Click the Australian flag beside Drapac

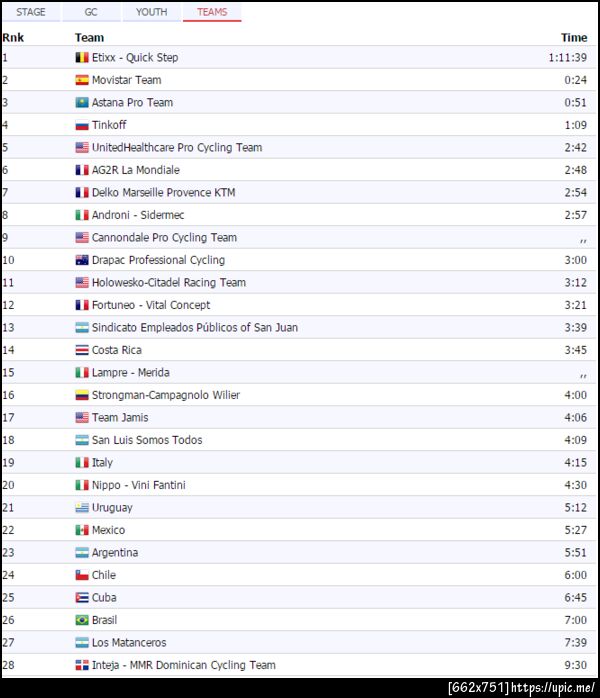[82, 260]
